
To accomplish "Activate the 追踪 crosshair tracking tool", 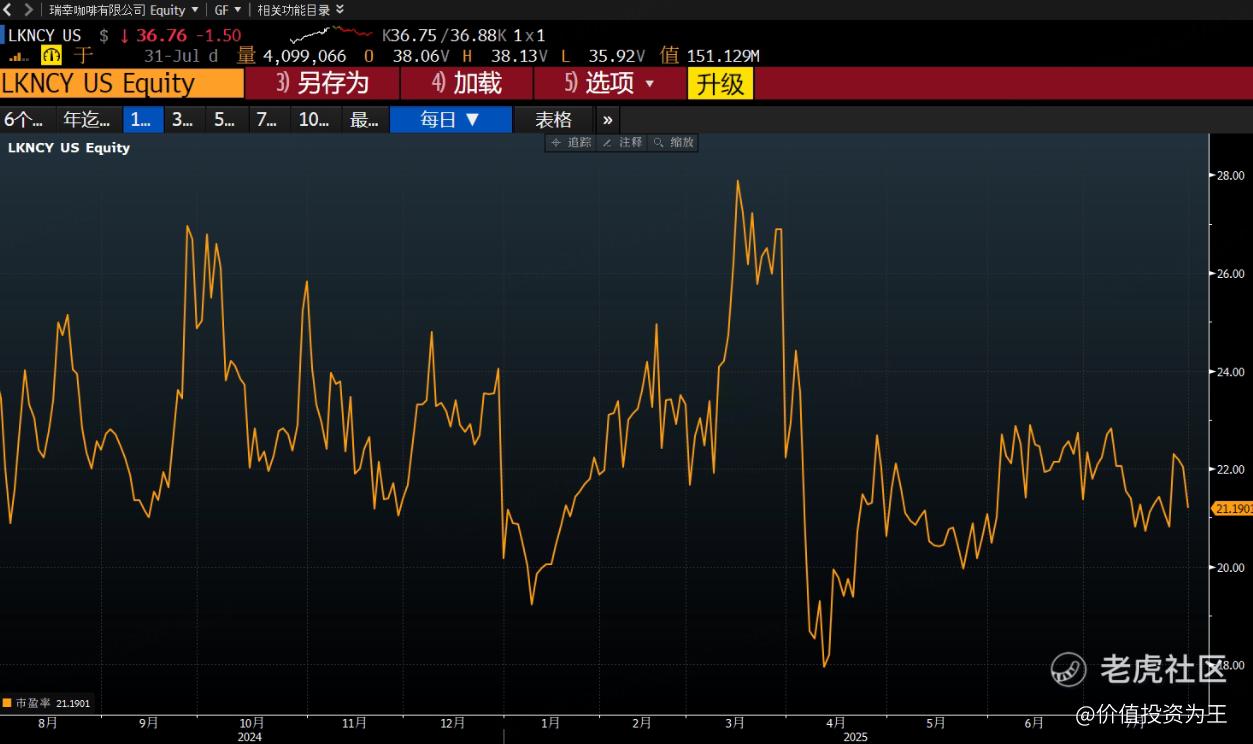I will point(571,143).
